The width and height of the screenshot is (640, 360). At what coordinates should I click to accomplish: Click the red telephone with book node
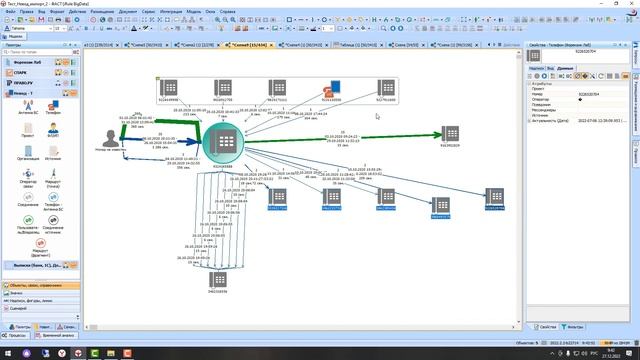click(331, 89)
